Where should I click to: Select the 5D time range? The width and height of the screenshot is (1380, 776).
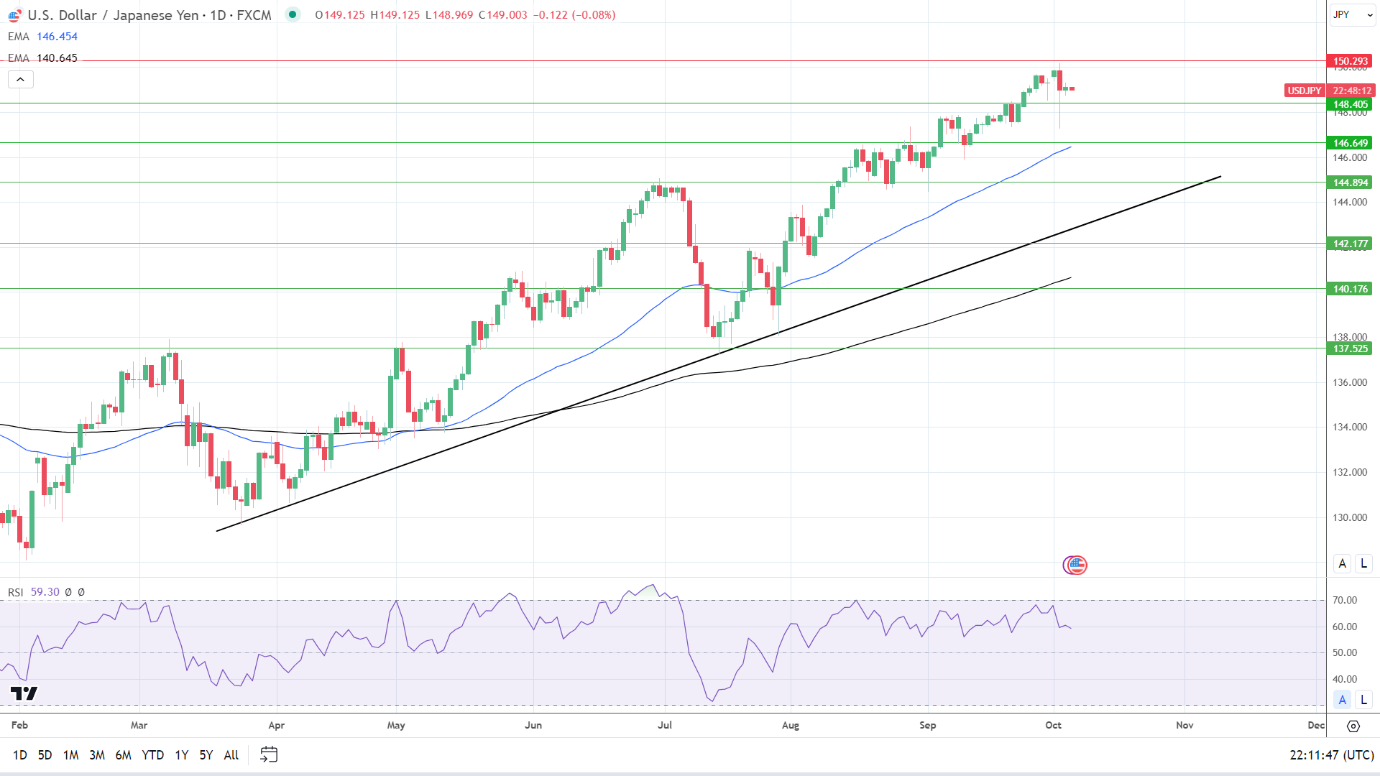(x=45, y=755)
